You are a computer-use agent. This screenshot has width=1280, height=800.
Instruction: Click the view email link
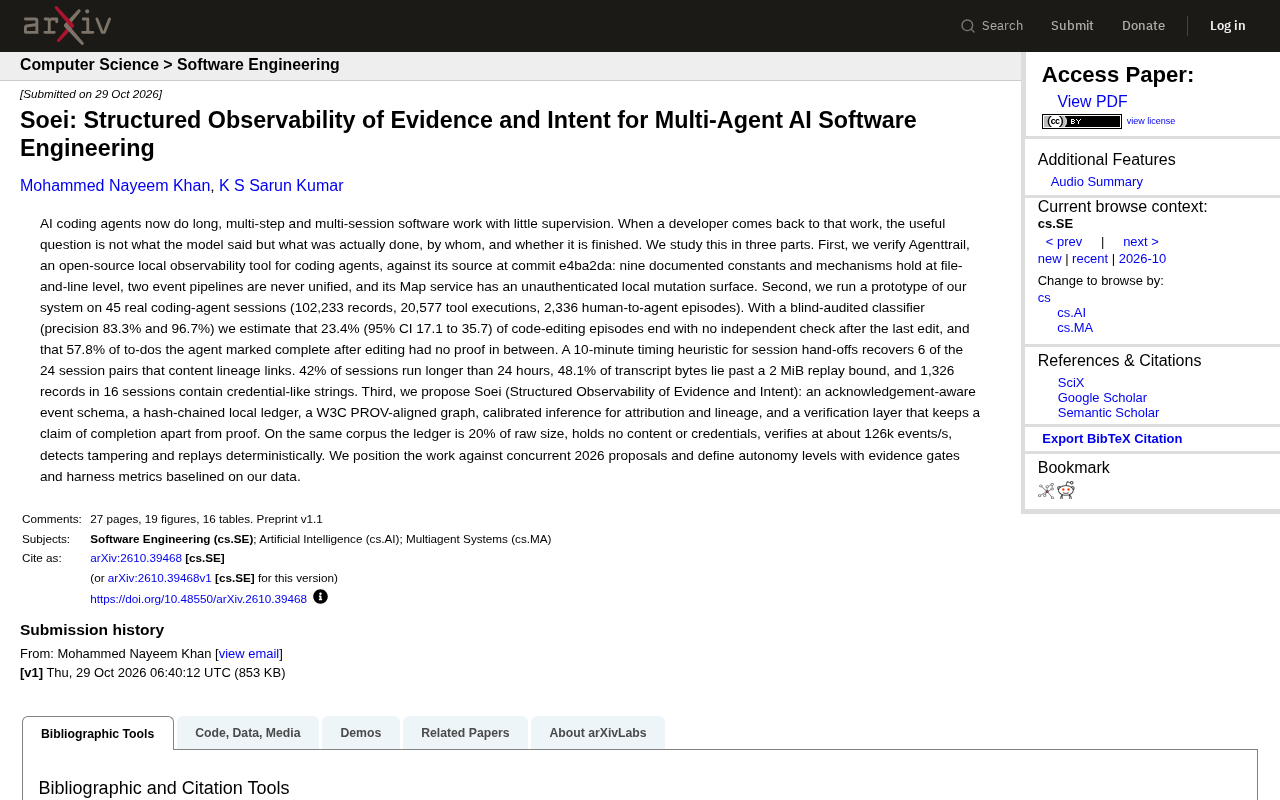coord(249,654)
